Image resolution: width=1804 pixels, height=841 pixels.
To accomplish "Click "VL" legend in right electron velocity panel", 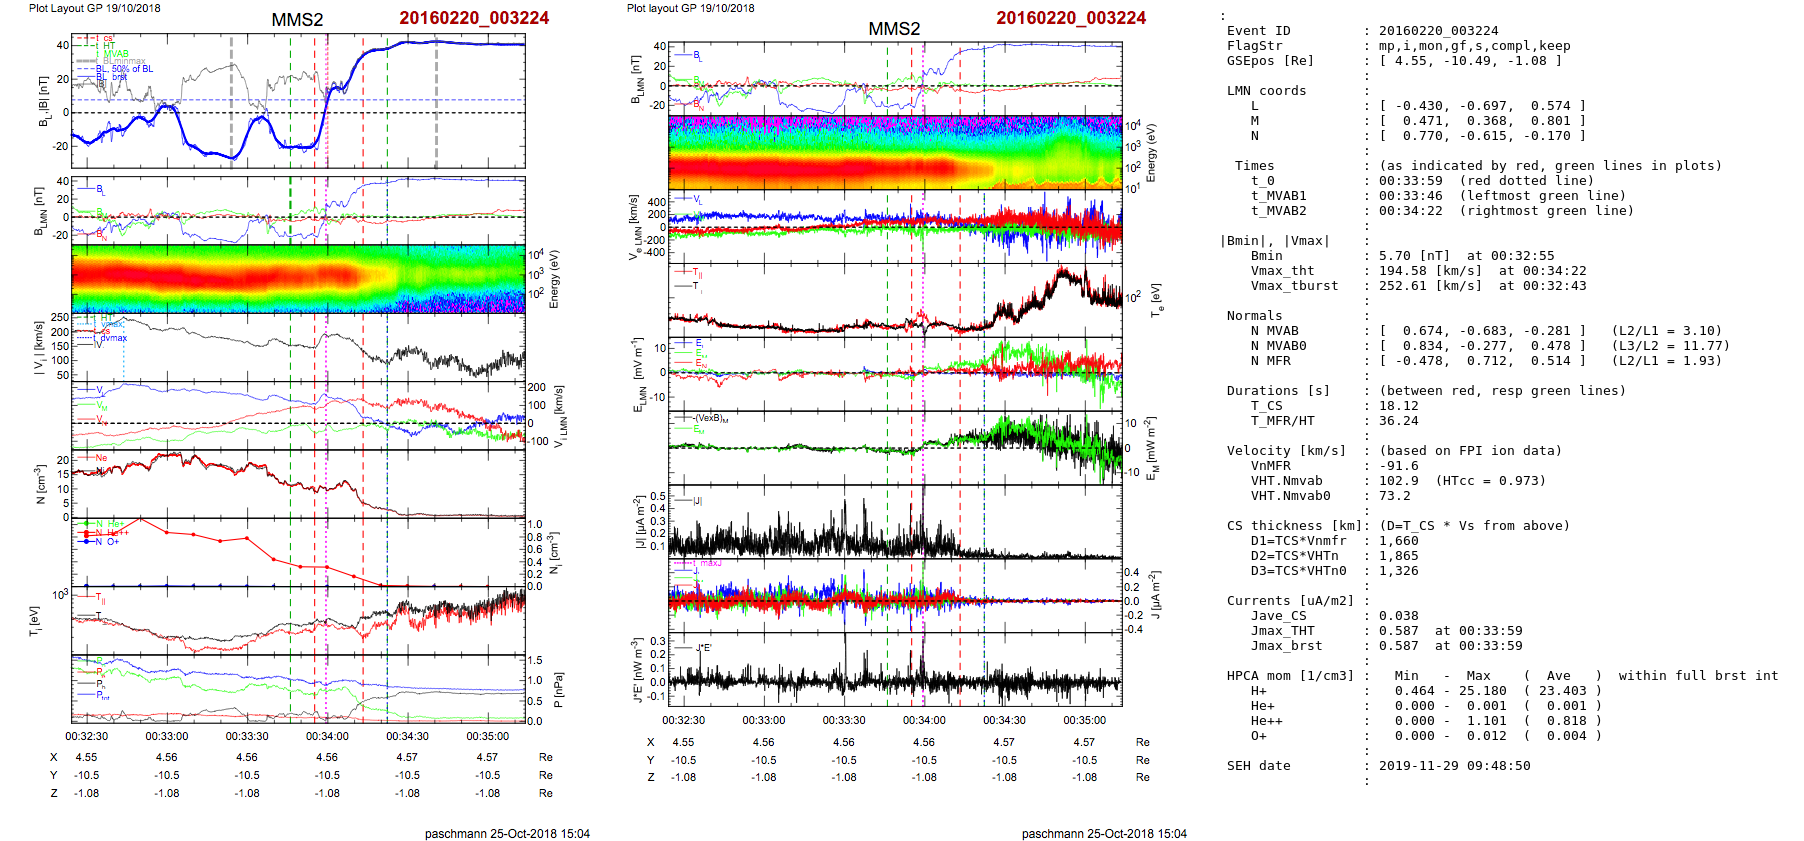I will click(697, 199).
